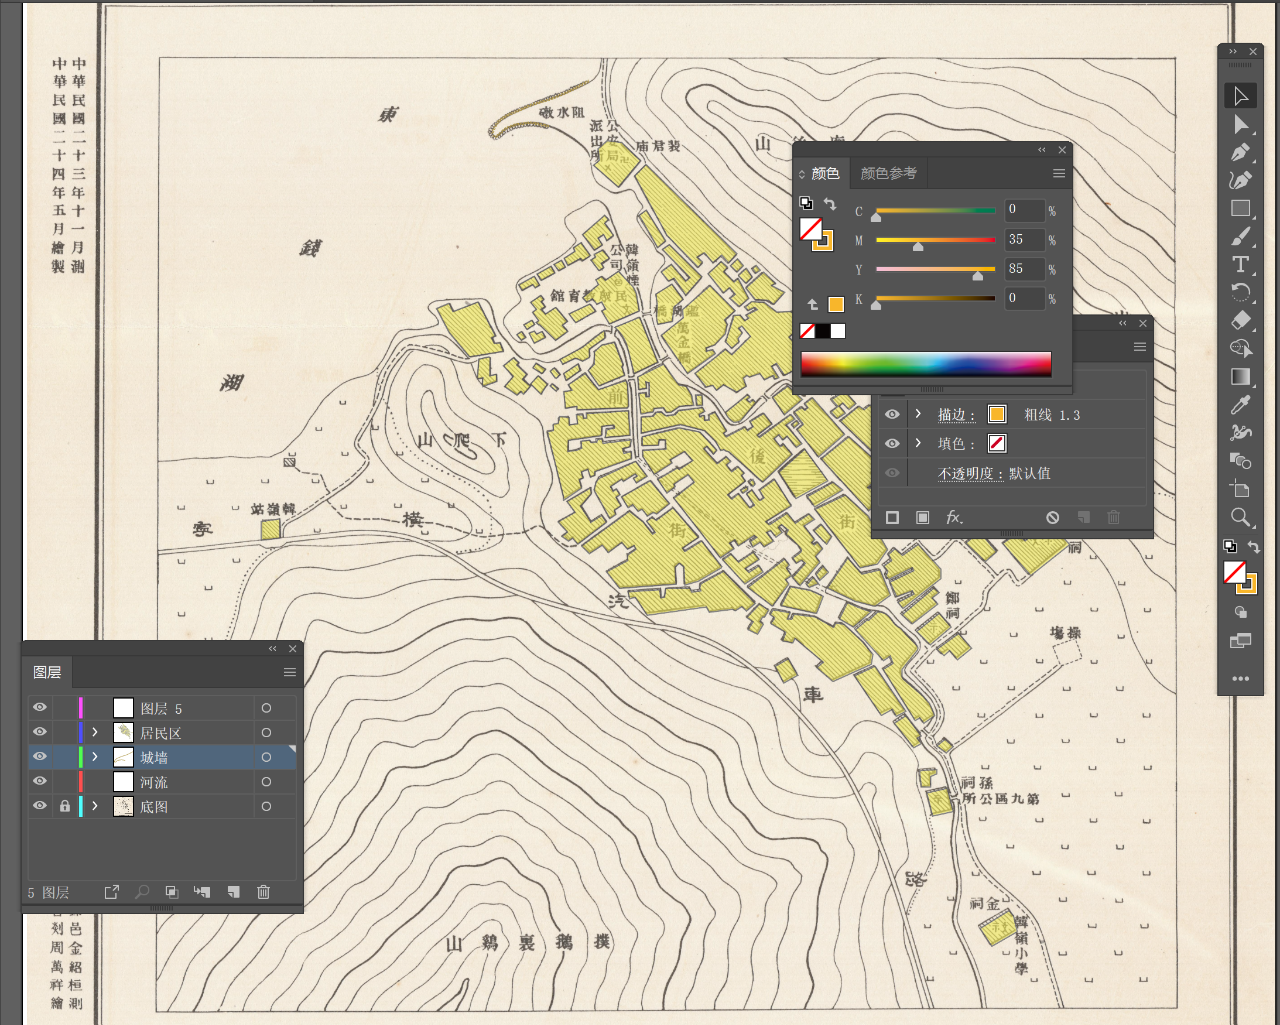Toggle visibility of 河流 layer

click(x=40, y=781)
